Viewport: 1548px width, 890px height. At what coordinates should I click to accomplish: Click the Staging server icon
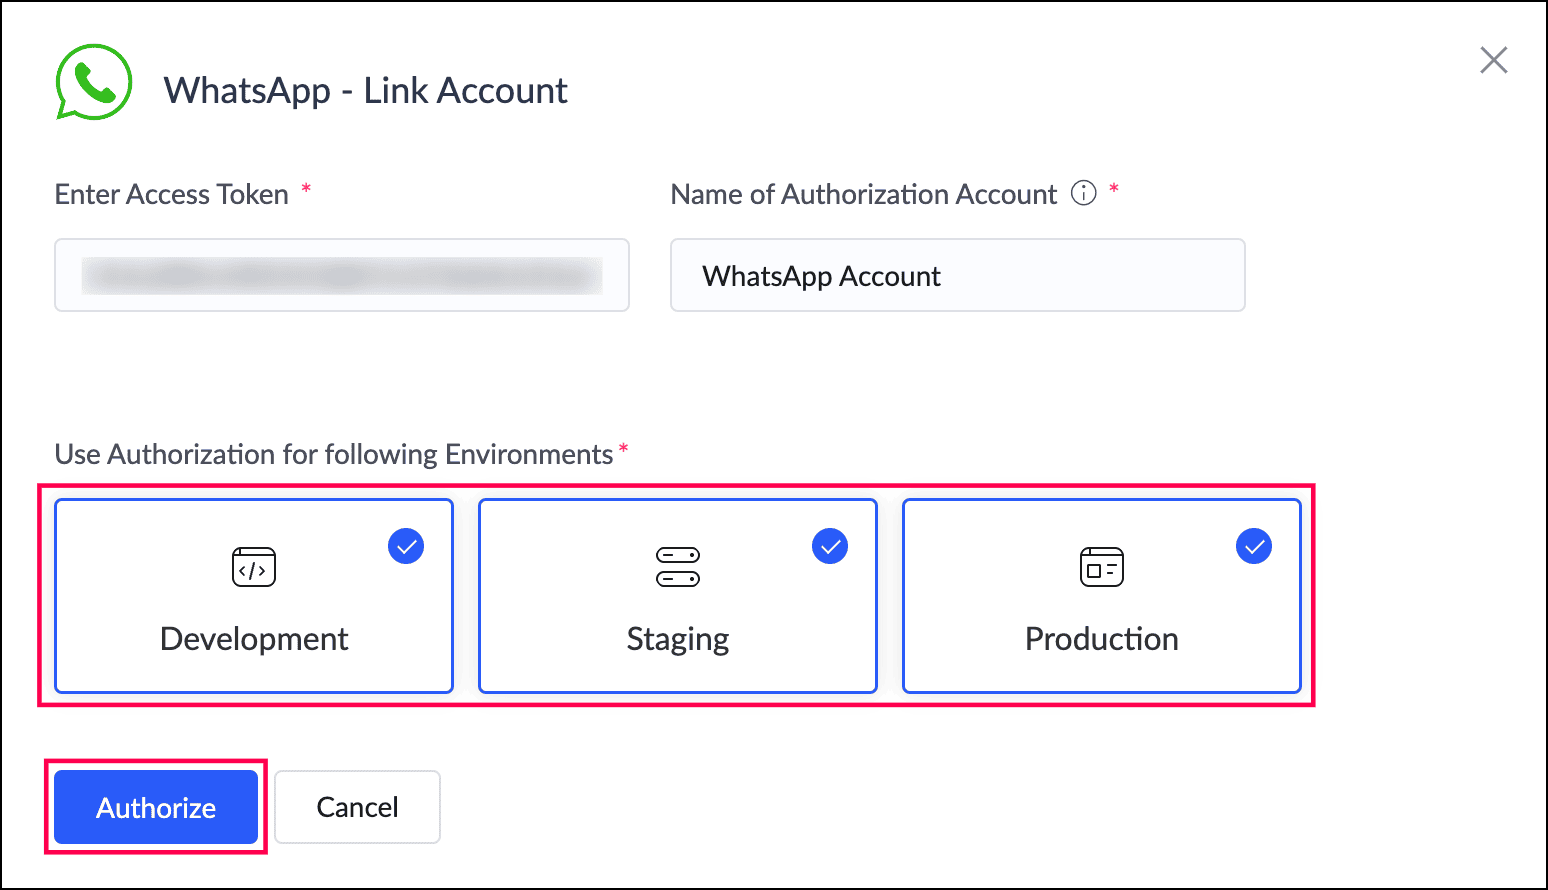[x=678, y=567]
